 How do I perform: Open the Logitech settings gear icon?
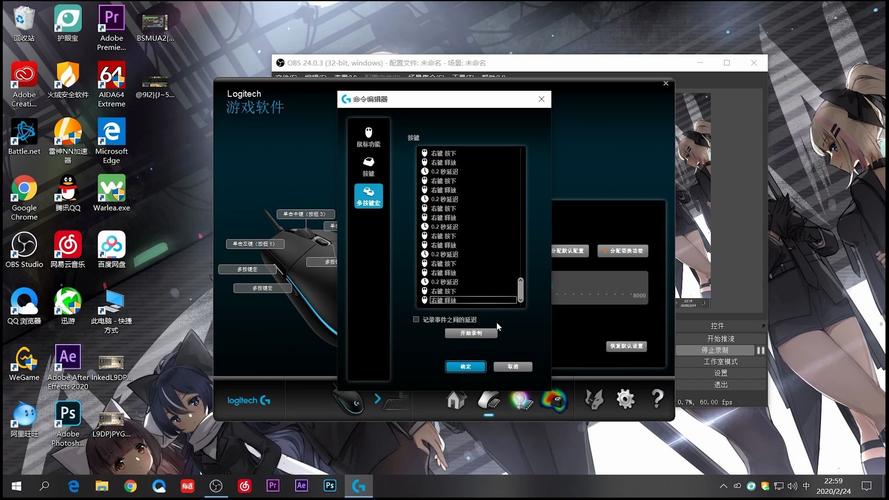pyautogui.click(x=625, y=400)
